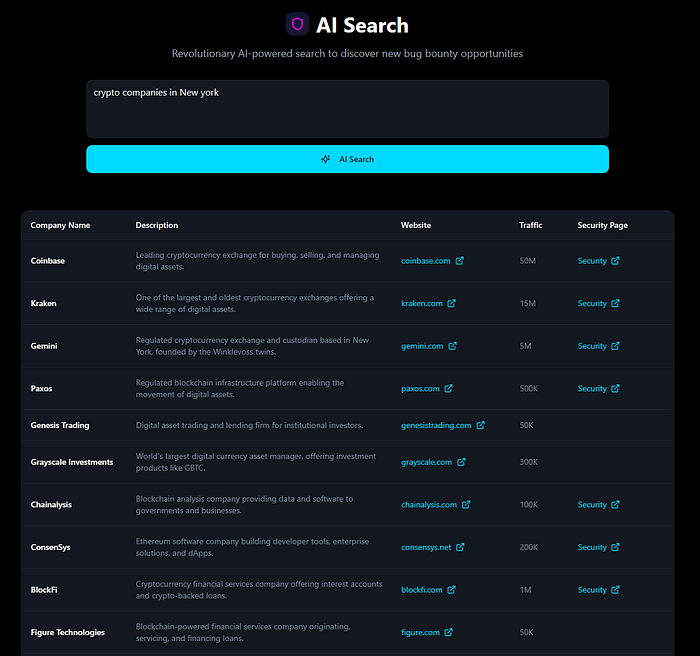The image size is (700, 656).
Task: Click the cyan AI Search button
Action: 347,159
